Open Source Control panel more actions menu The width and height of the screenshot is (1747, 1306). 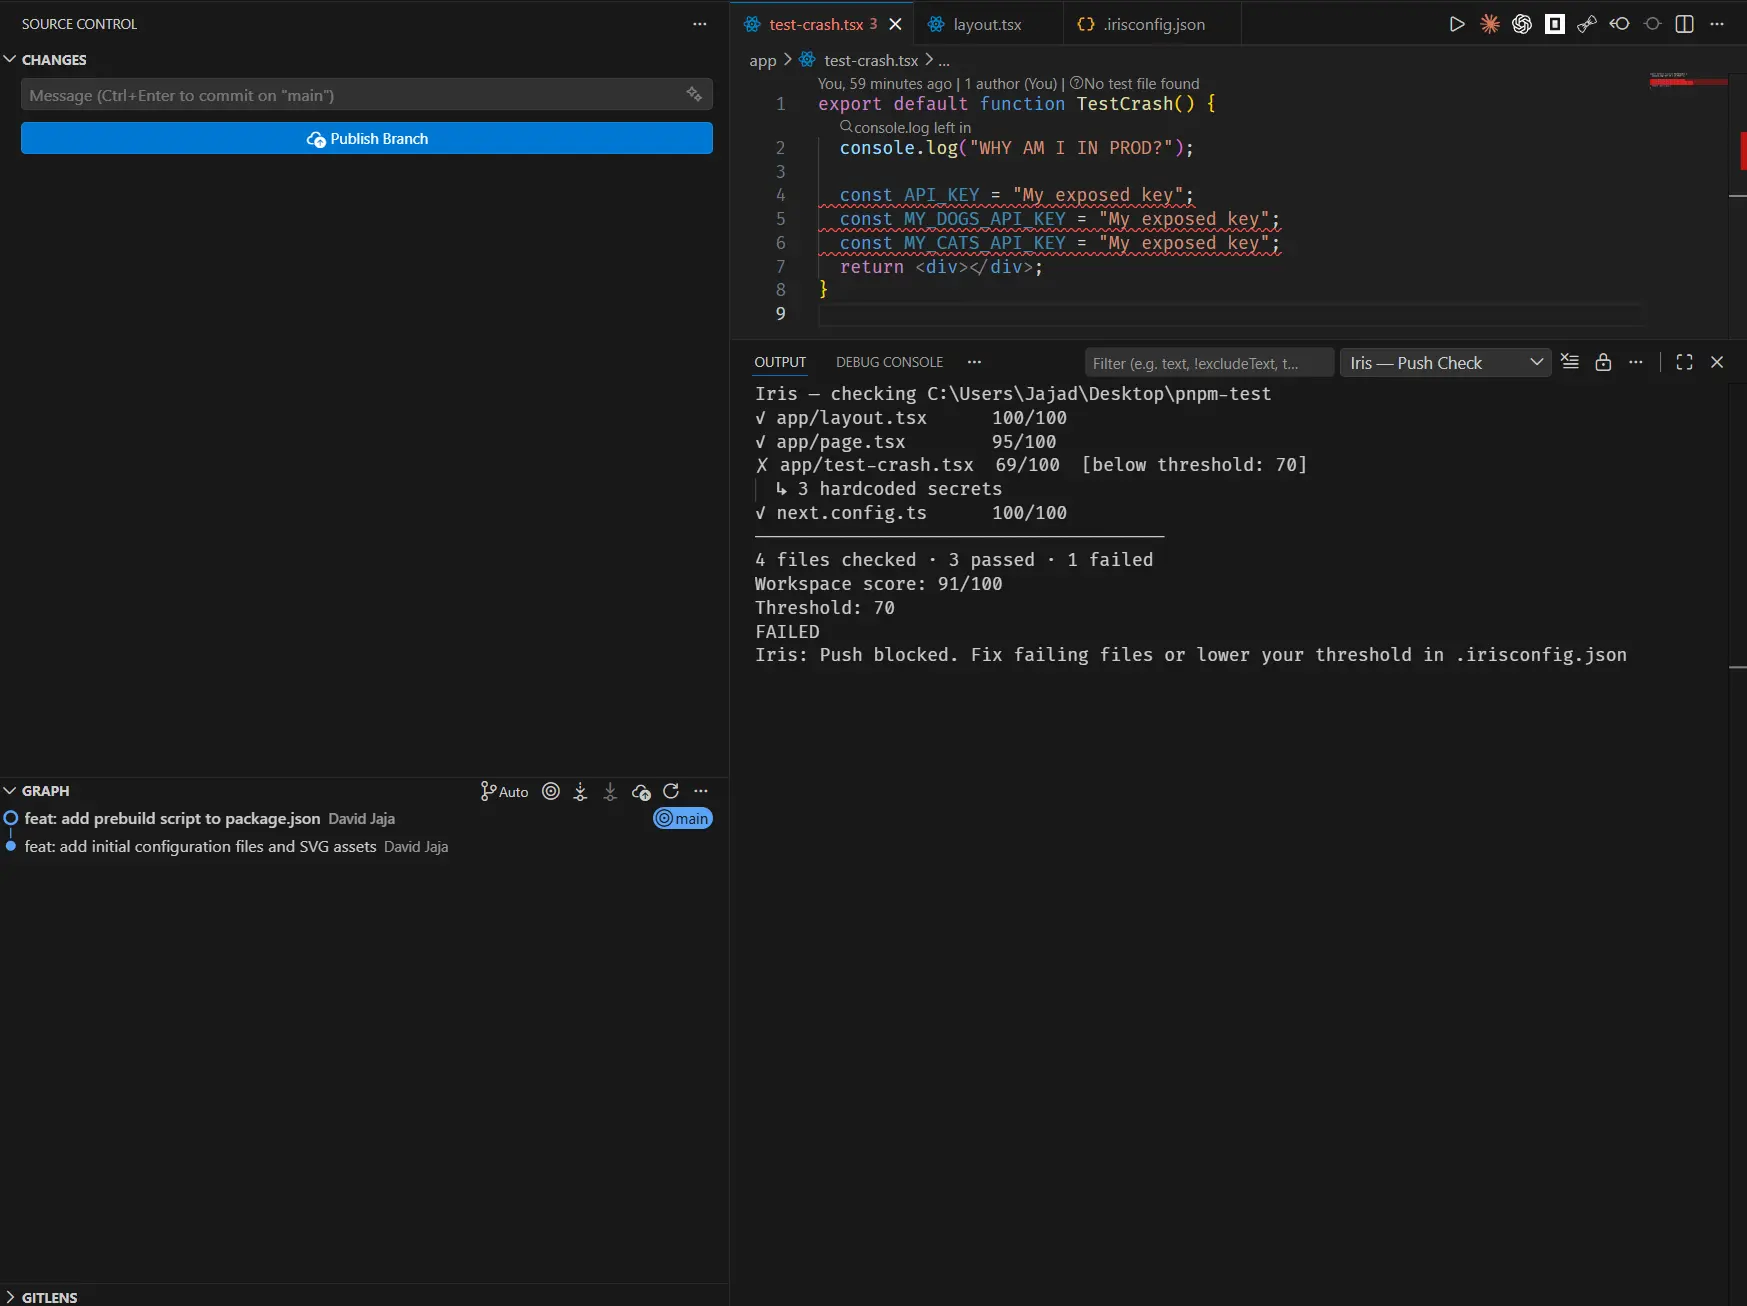[700, 24]
